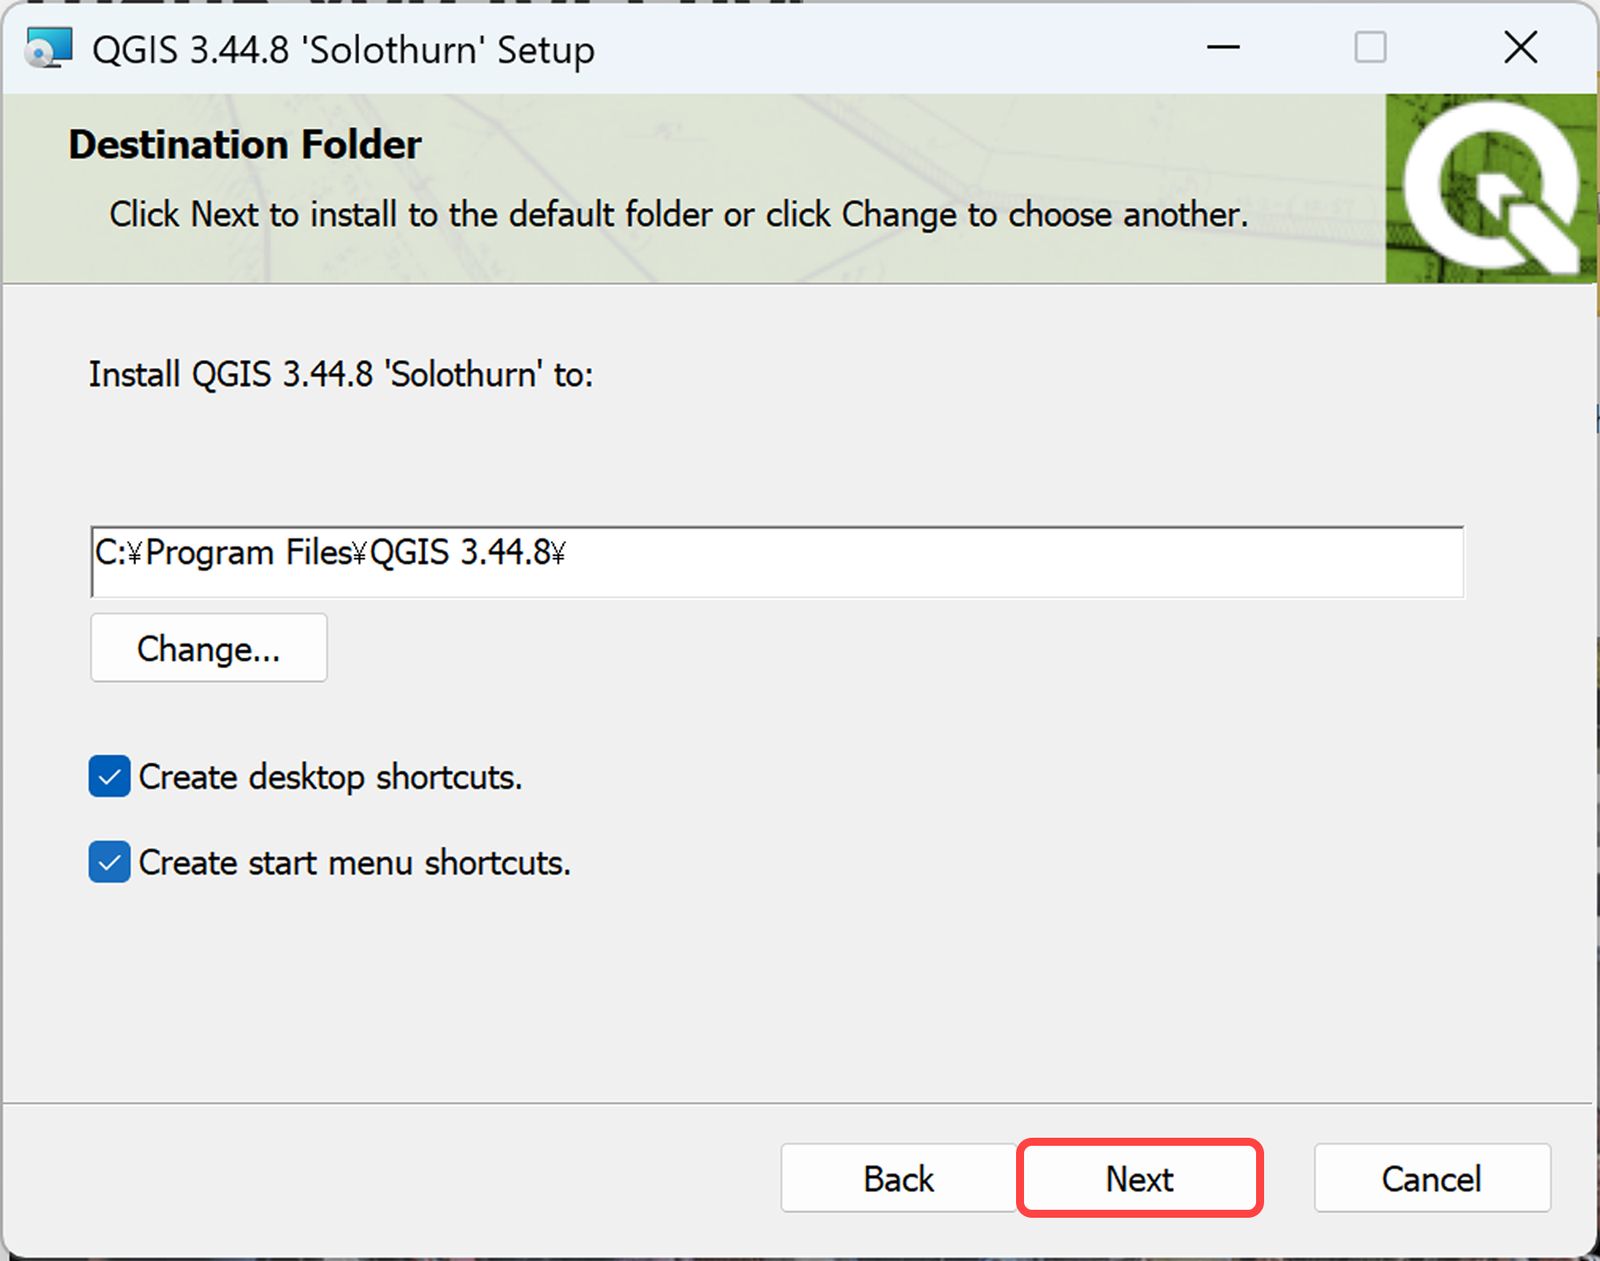Click the install path input field
This screenshot has height=1261, width=1600.
coord(777,562)
